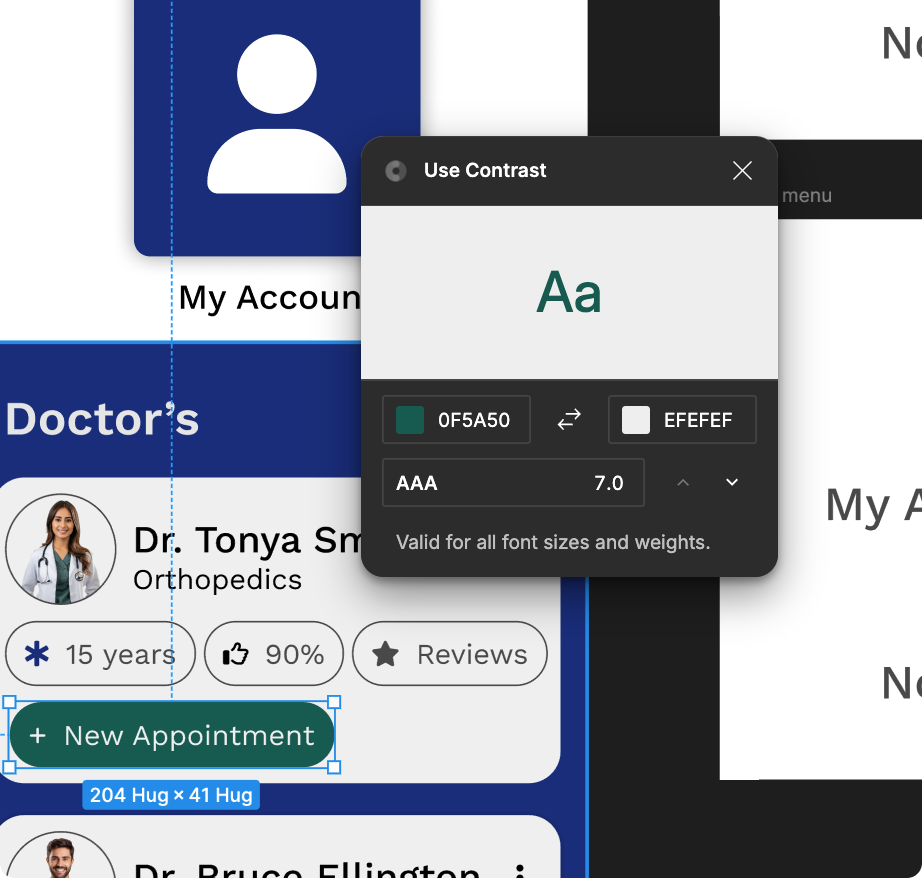Image resolution: width=922 pixels, height=878 pixels.
Task: Click the Orthopedics specialty text
Action: [x=218, y=580]
